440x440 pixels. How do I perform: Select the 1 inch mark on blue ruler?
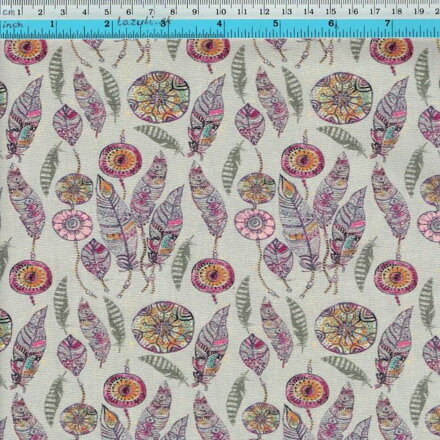tap(52, 24)
